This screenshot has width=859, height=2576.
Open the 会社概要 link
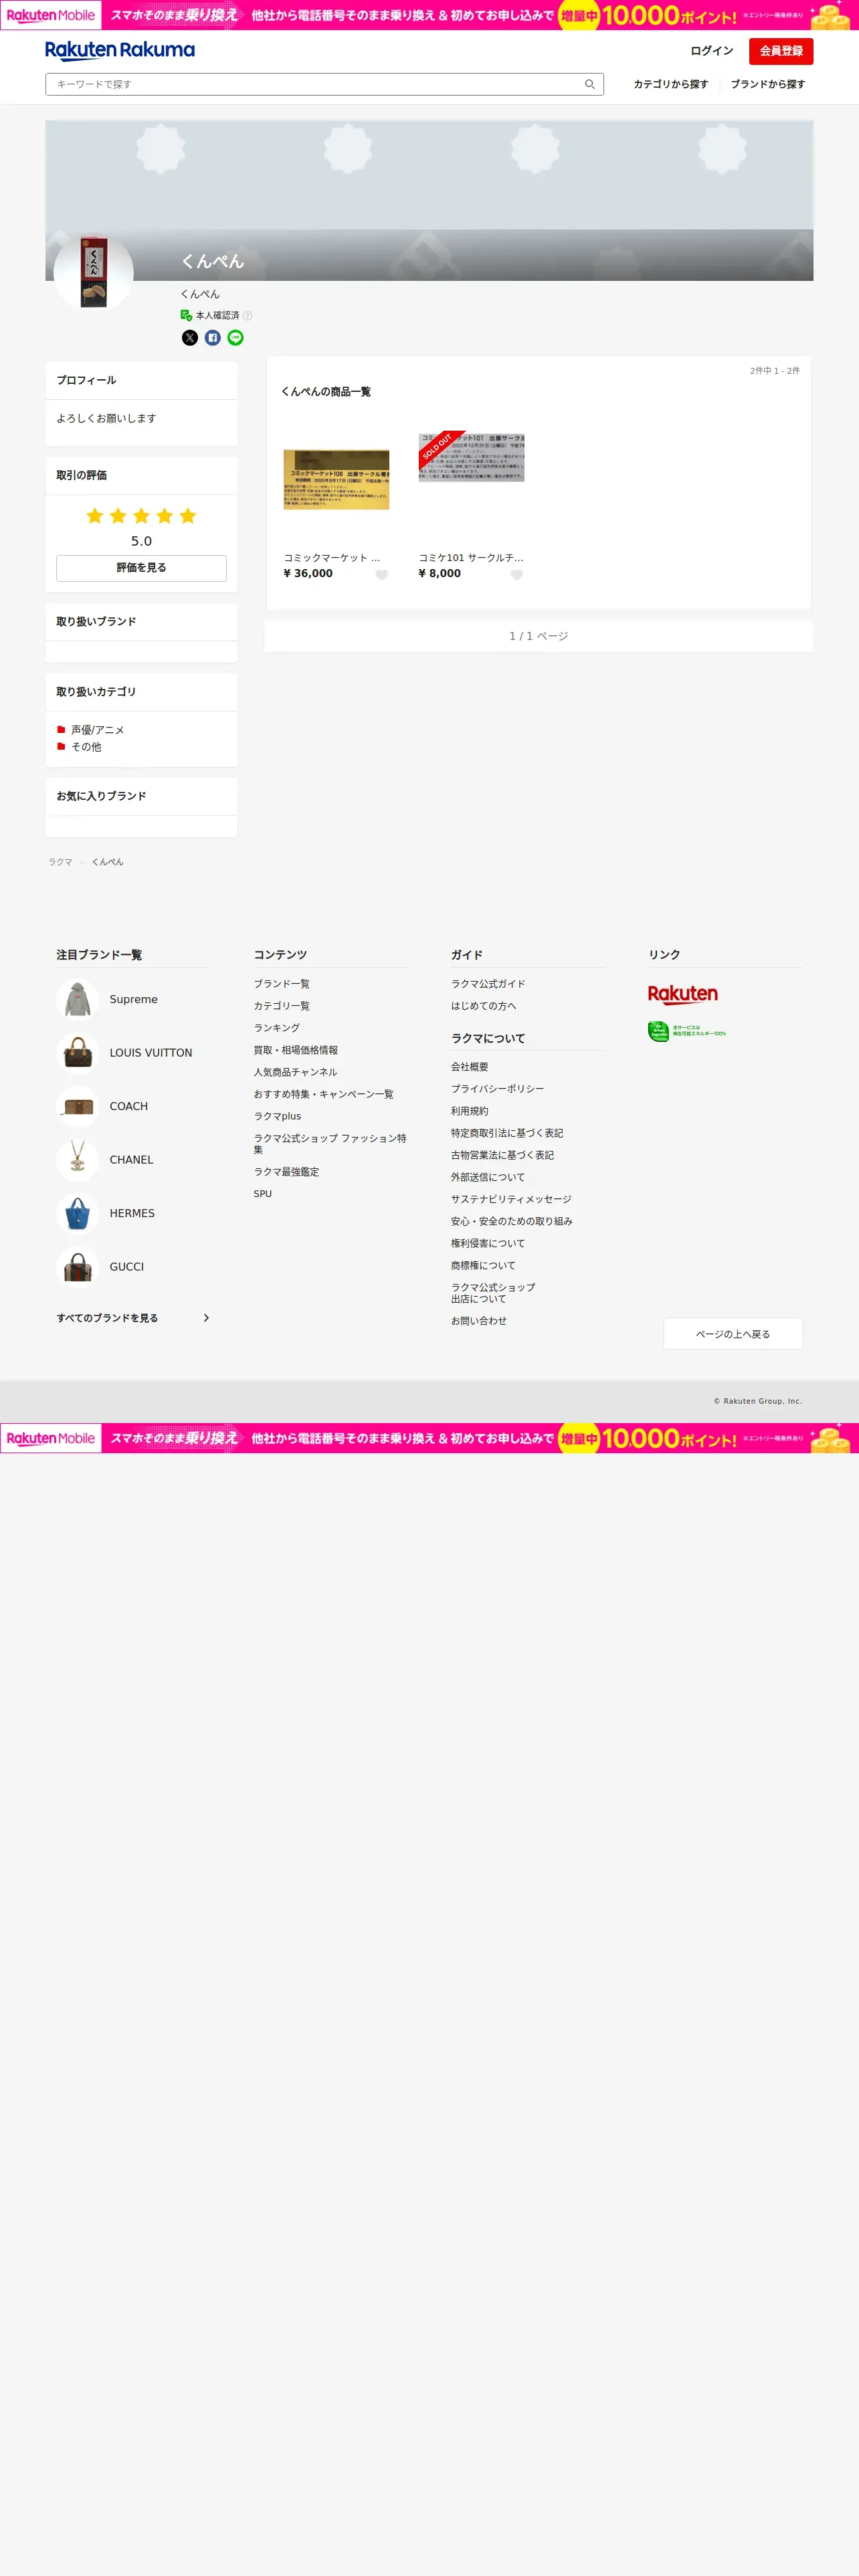pyautogui.click(x=470, y=1067)
